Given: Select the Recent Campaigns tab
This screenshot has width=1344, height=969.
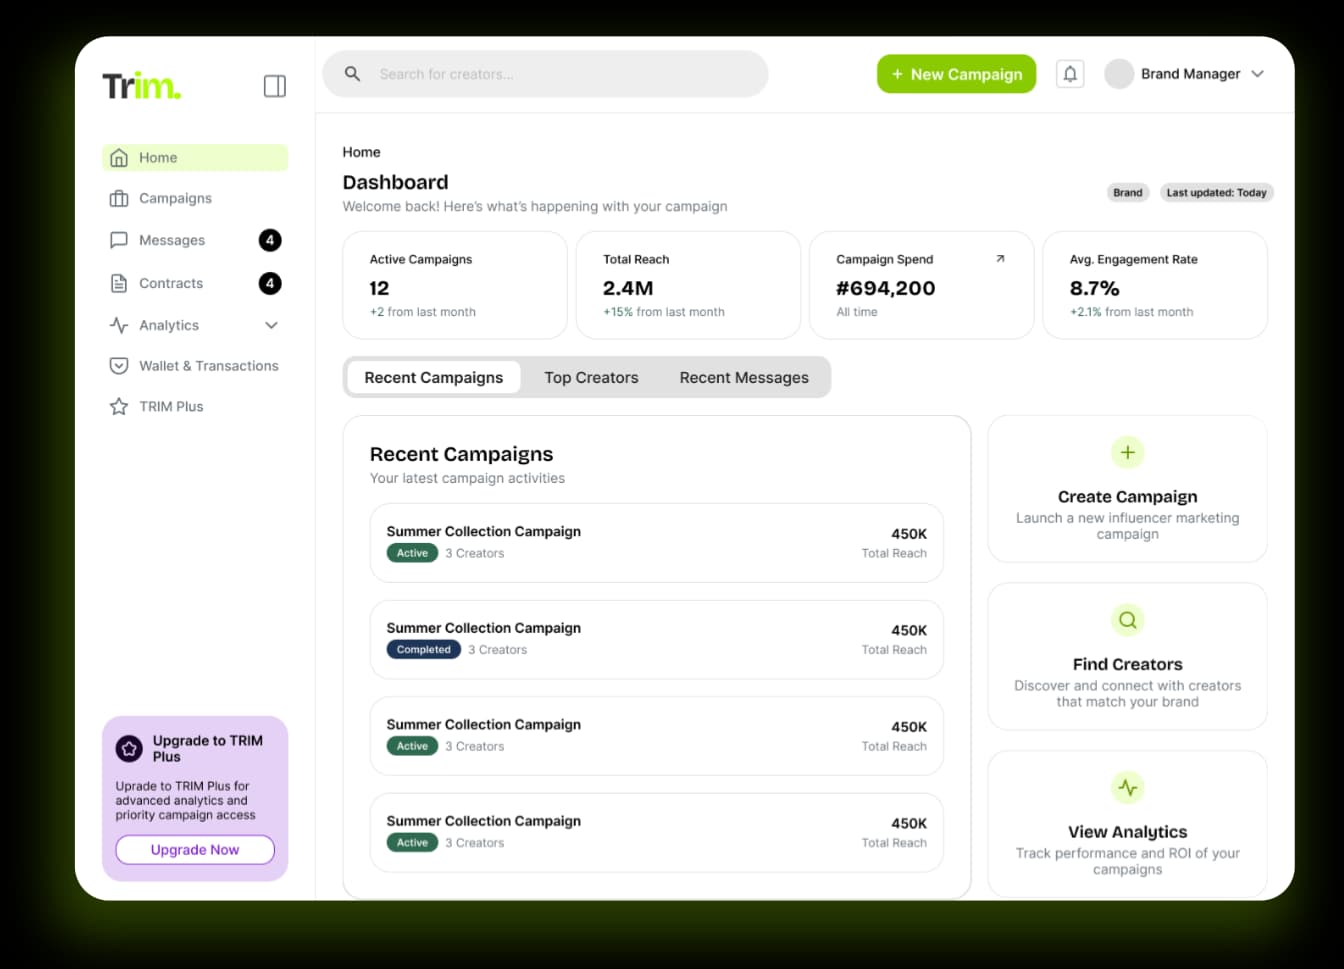Looking at the screenshot, I should click(433, 378).
